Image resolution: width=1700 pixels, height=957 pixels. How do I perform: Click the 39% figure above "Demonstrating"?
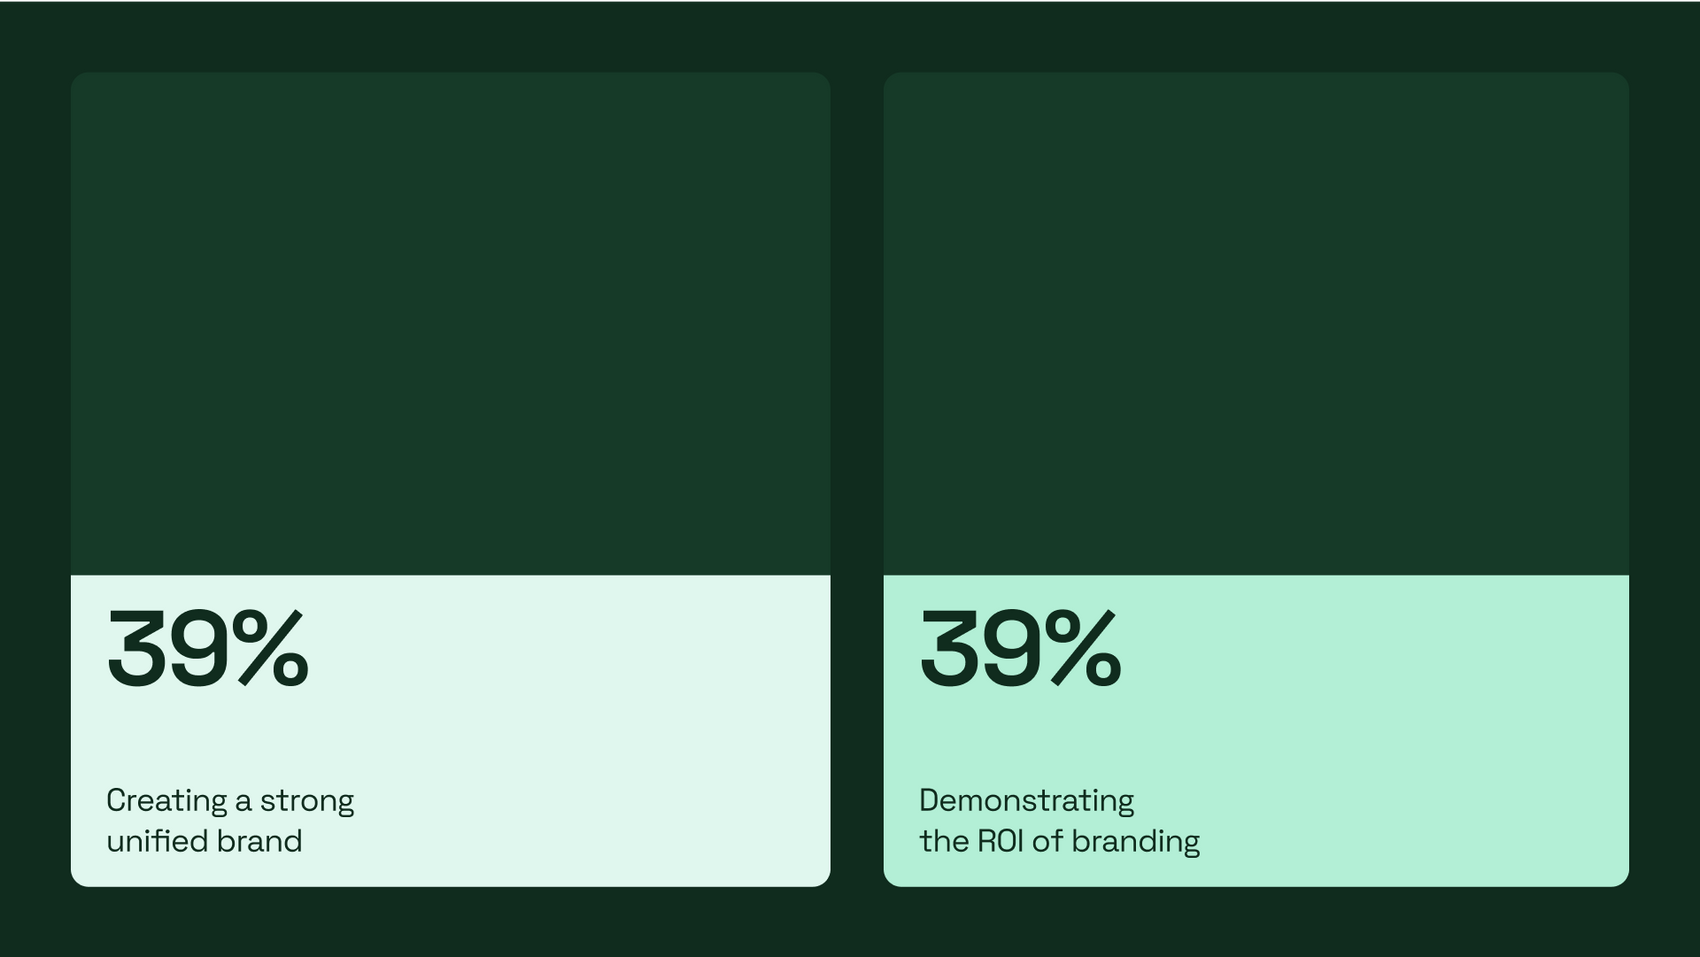click(1021, 649)
